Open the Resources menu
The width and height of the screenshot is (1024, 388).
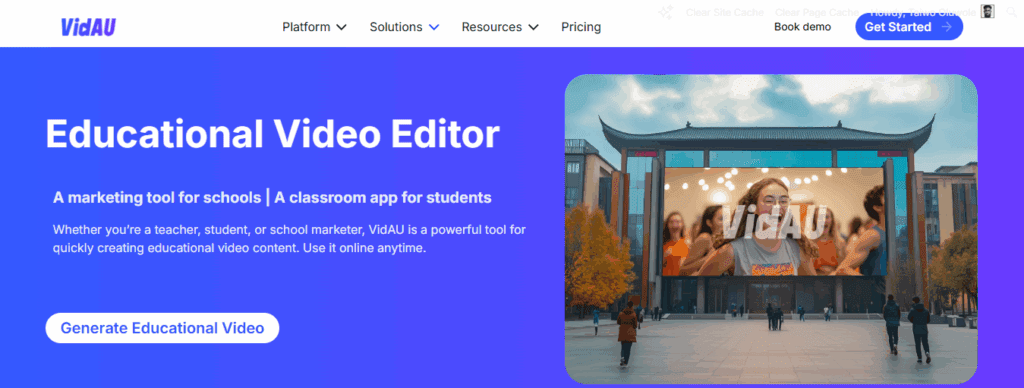(492, 27)
